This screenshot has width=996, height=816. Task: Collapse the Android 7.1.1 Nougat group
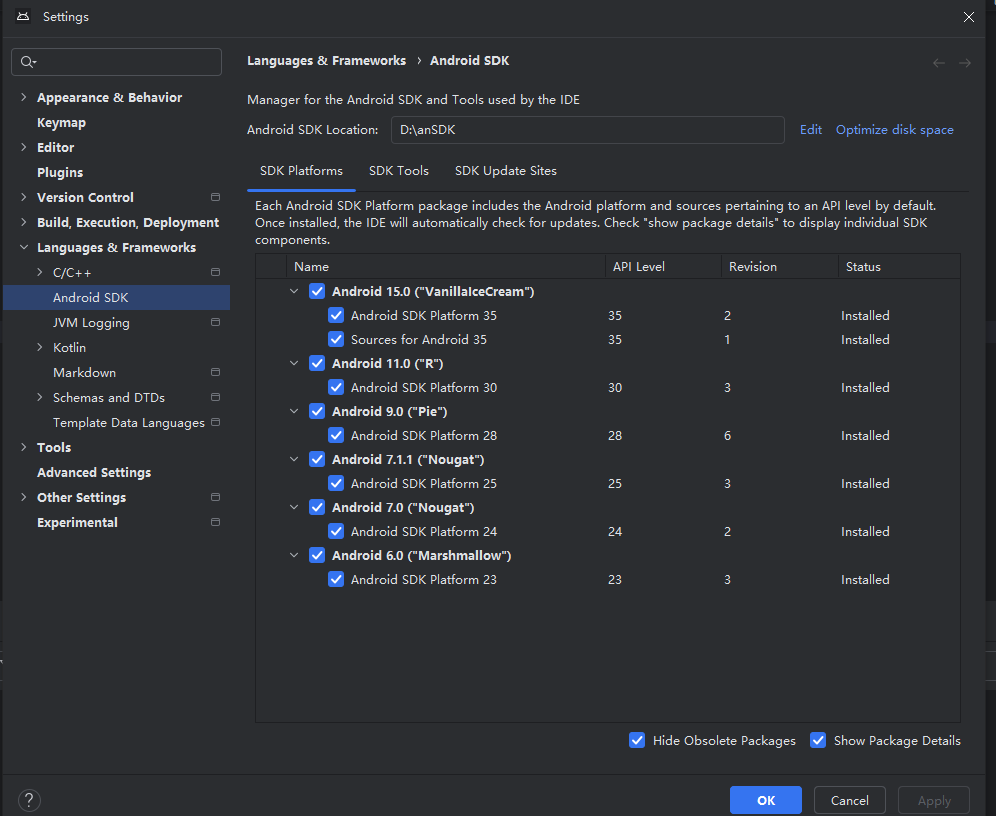294,459
